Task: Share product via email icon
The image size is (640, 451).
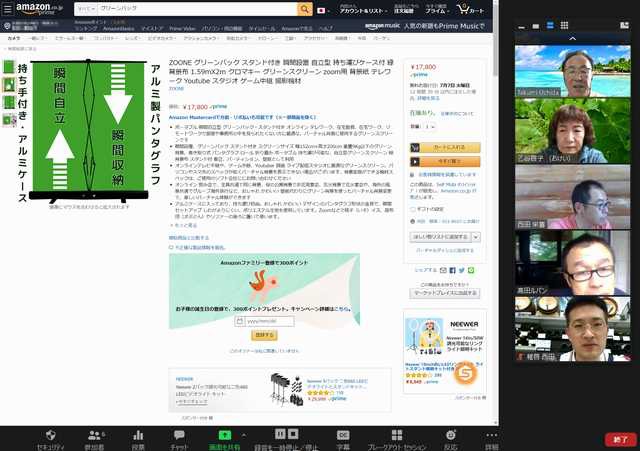Action: pyautogui.click(x=443, y=270)
